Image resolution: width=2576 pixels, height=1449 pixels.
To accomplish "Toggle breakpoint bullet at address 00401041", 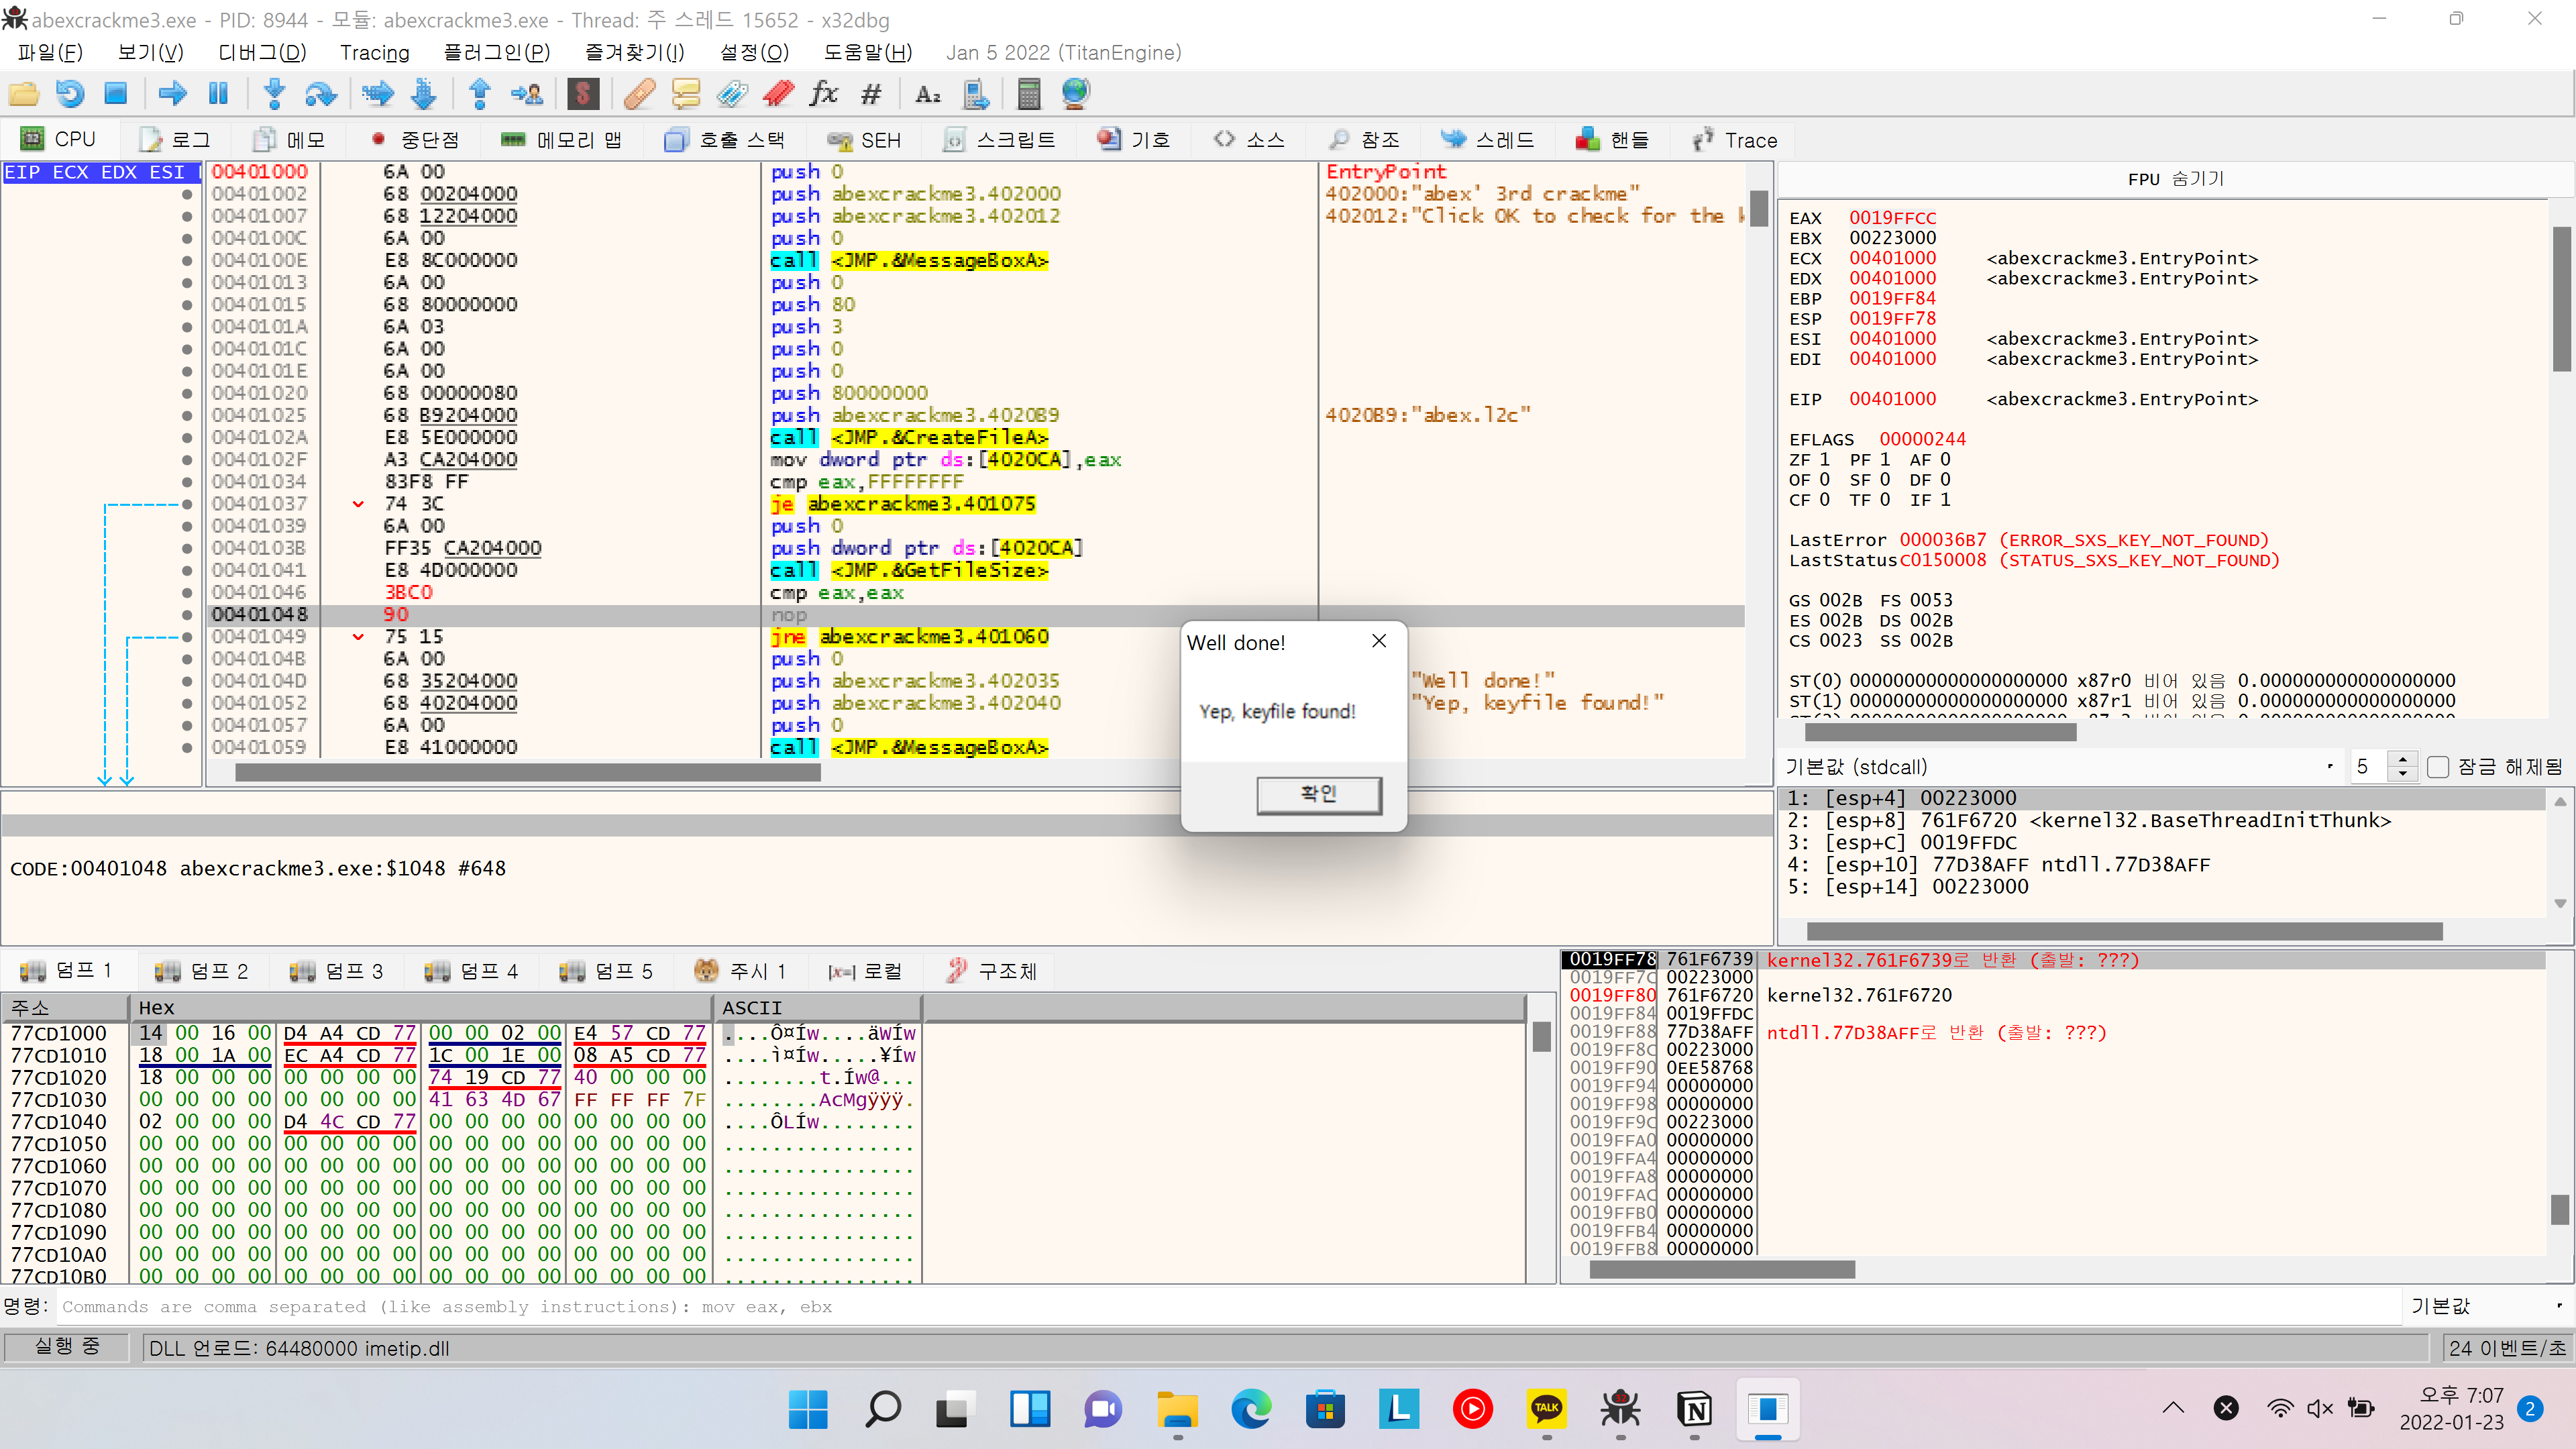I will pyautogui.click(x=187, y=570).
